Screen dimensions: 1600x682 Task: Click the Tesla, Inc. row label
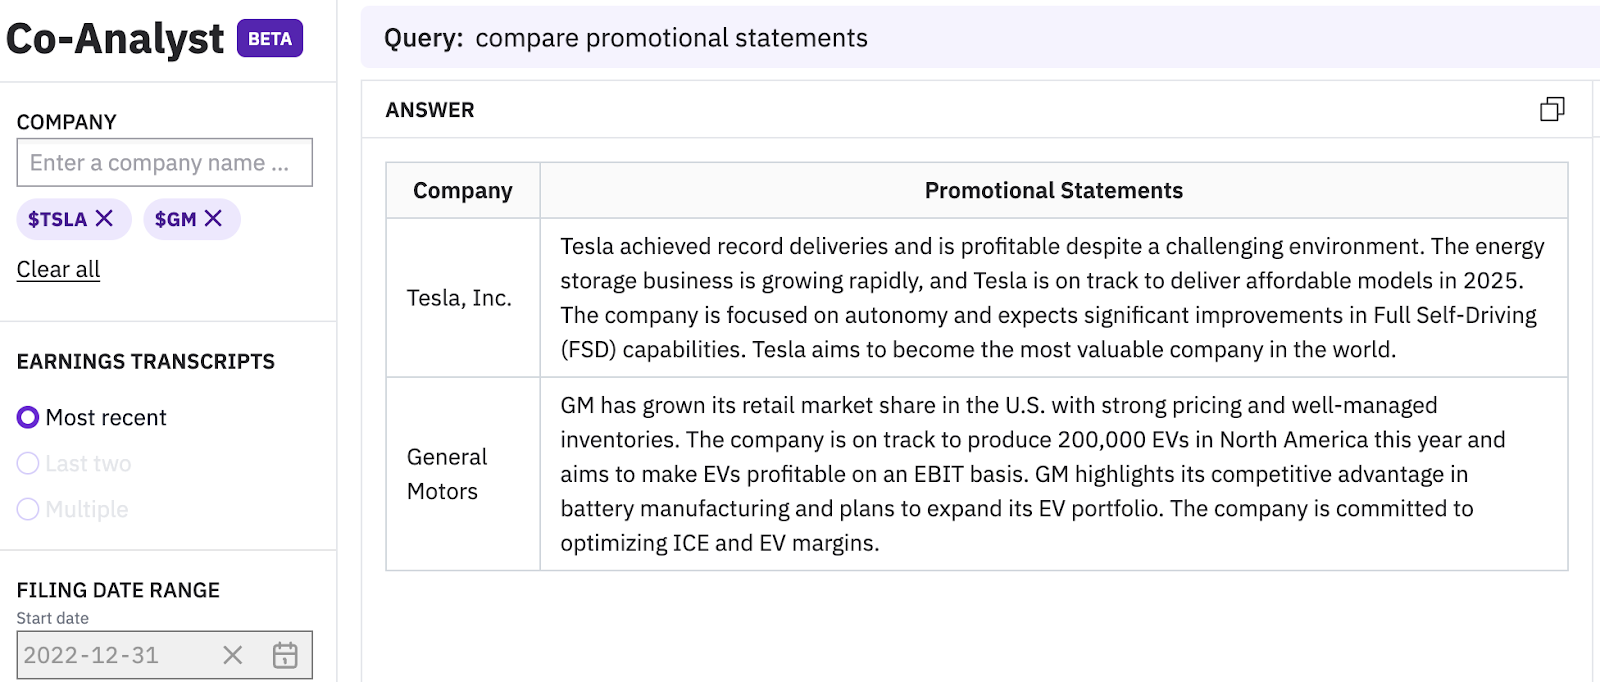(x=459, y=298)
